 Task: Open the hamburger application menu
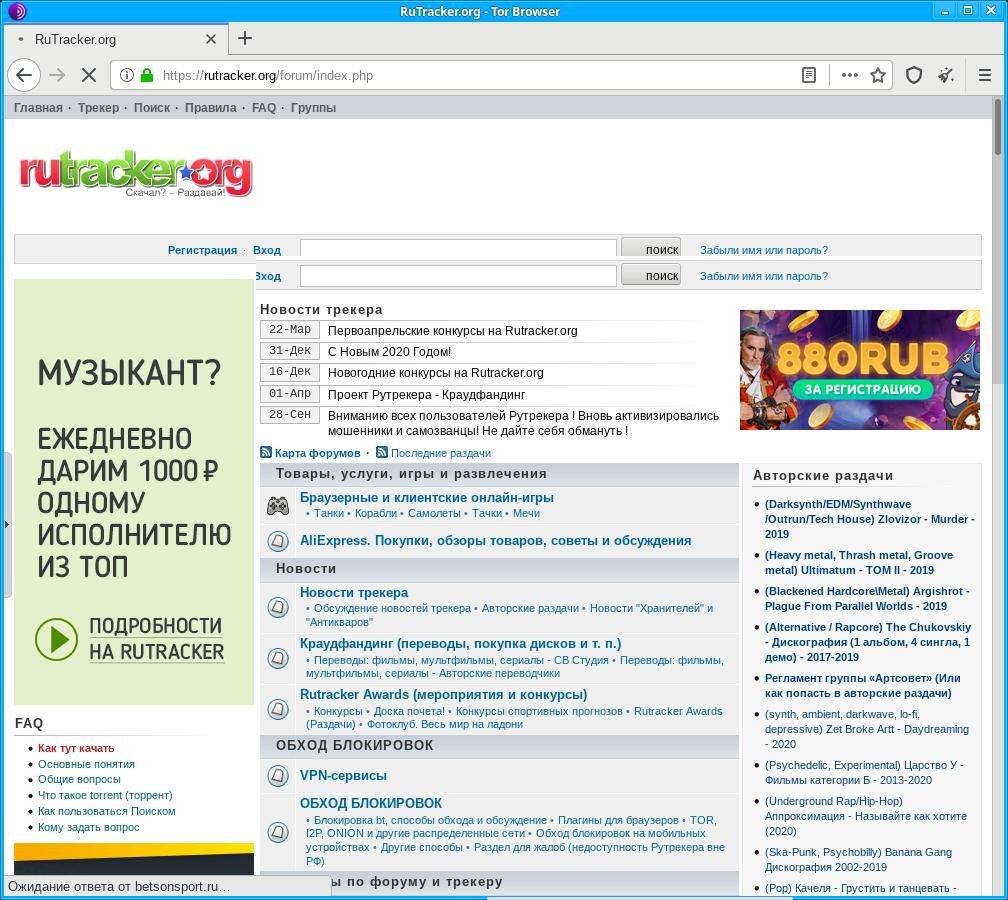[x=984, y=75]
